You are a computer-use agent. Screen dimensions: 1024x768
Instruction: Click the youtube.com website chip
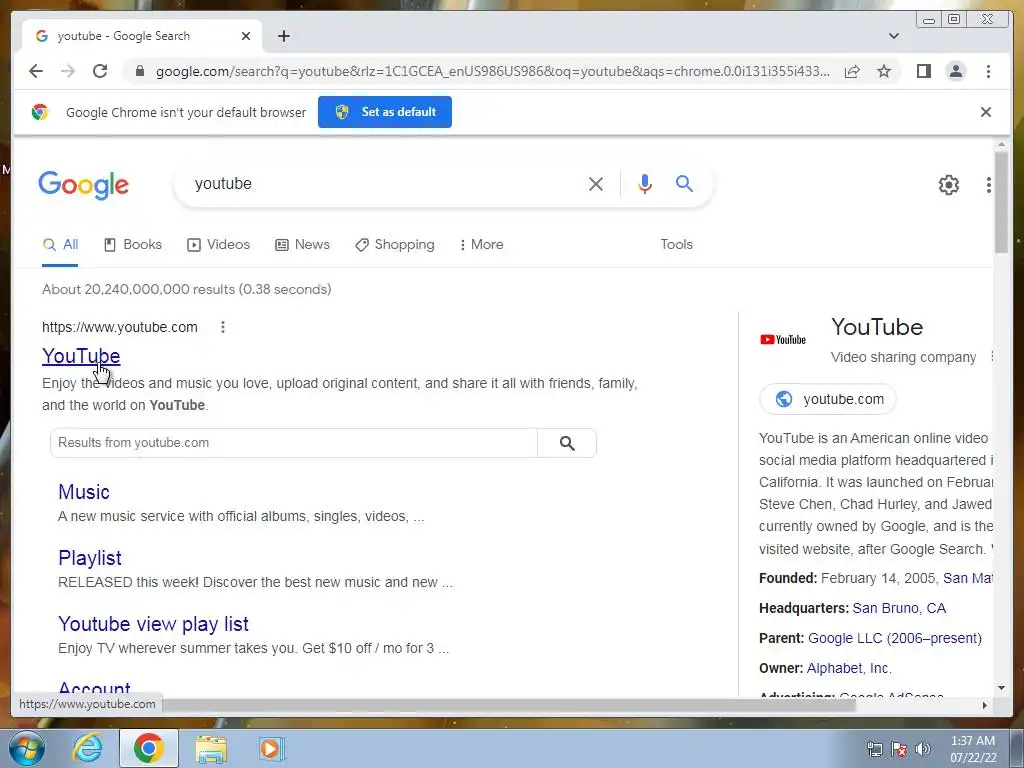[x=827, y=399]
